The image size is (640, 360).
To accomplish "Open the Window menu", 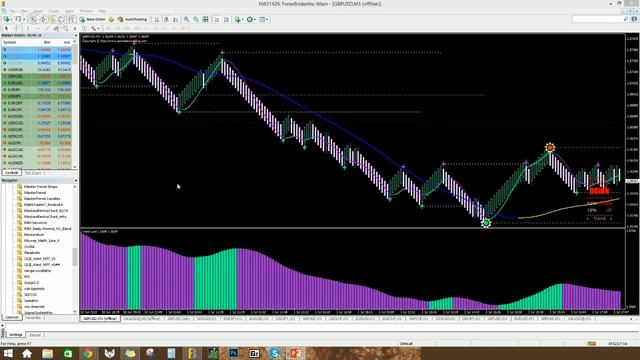I will [86, 11].
